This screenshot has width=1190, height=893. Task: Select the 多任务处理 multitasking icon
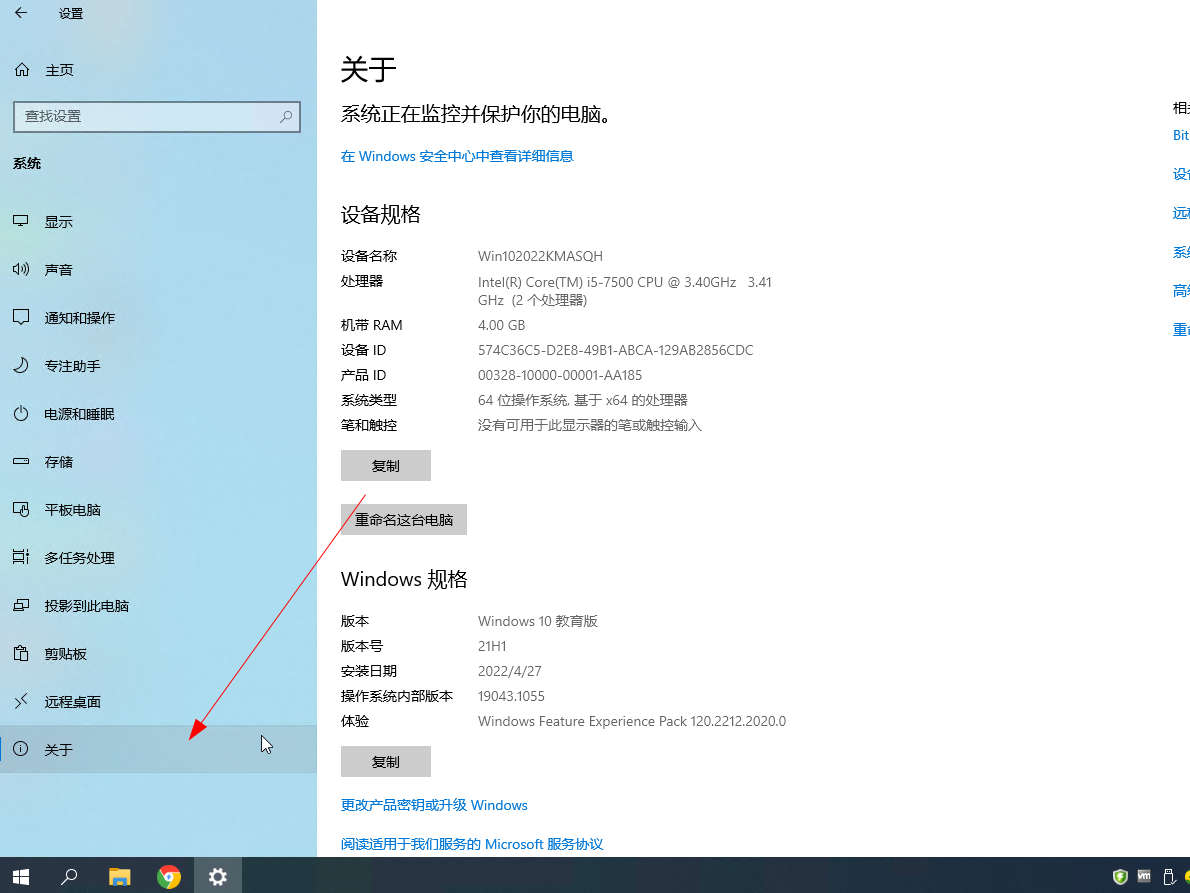coord(21,558)
